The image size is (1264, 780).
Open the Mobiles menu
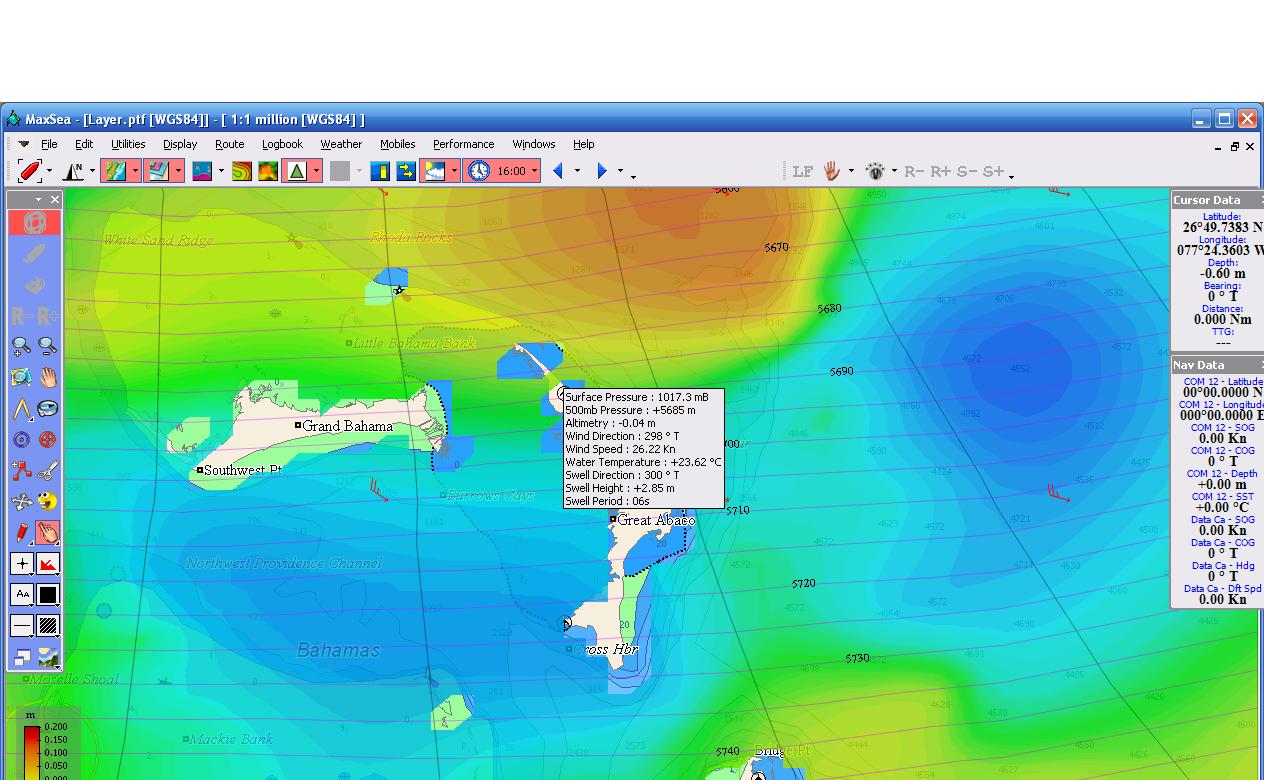397,144
